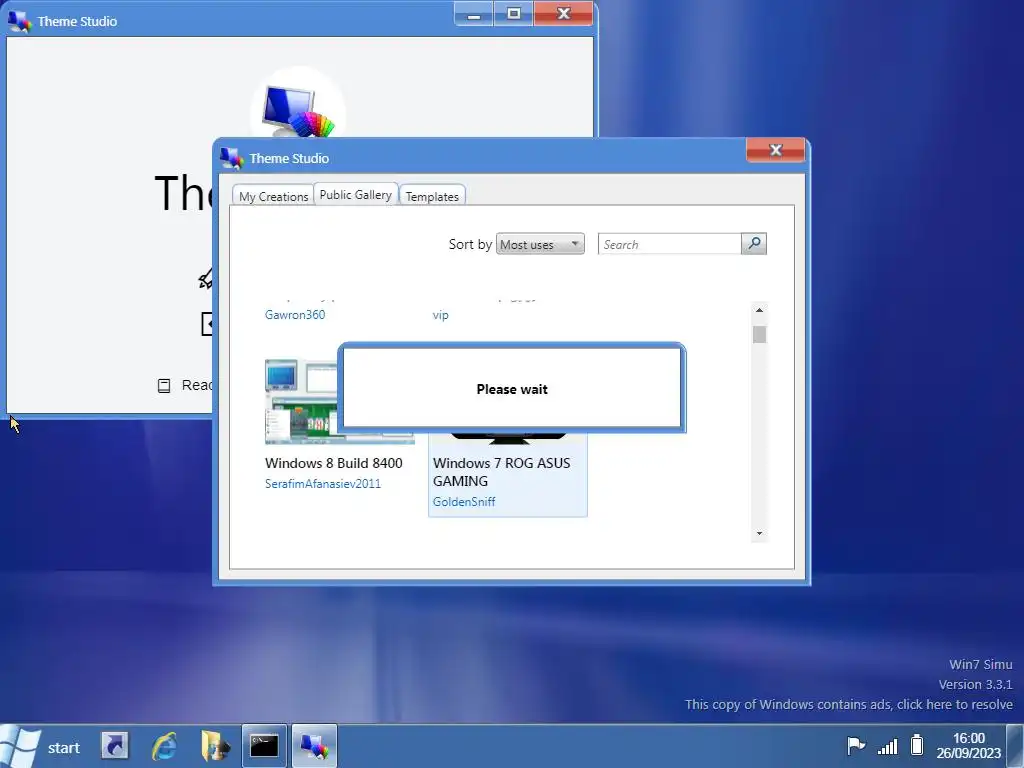Click the Windows 8 Build 8400 title

(x=334, y=463)
